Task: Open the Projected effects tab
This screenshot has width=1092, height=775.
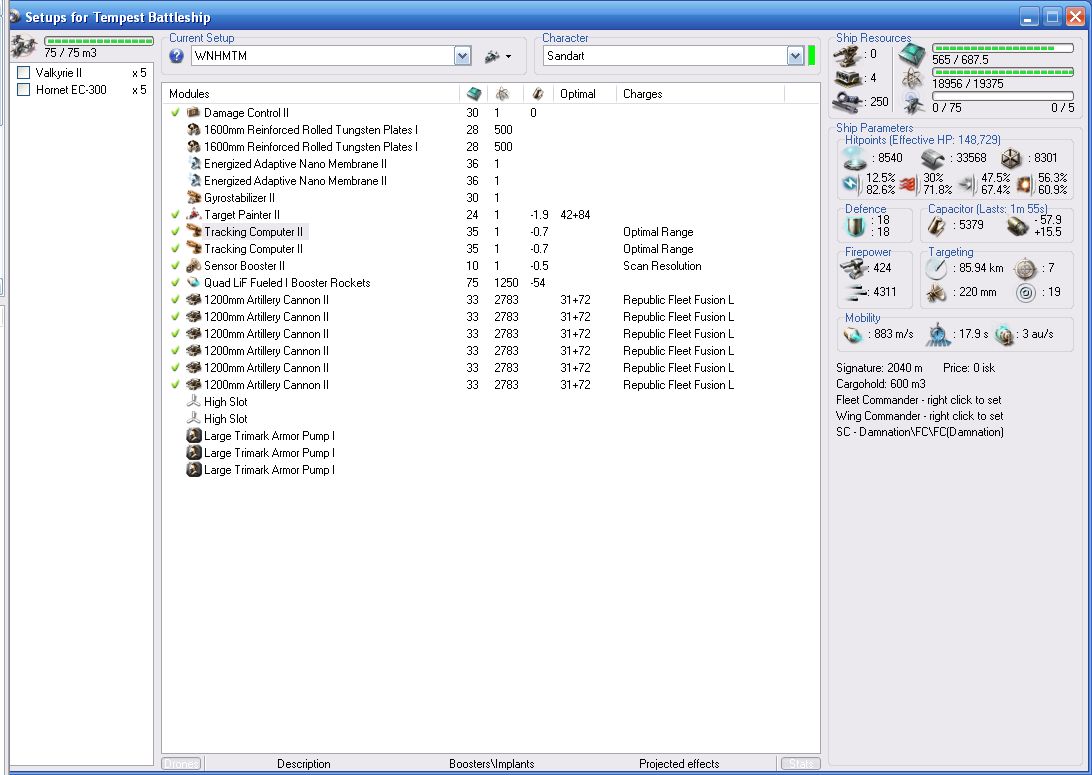Action: click(679, 764)
